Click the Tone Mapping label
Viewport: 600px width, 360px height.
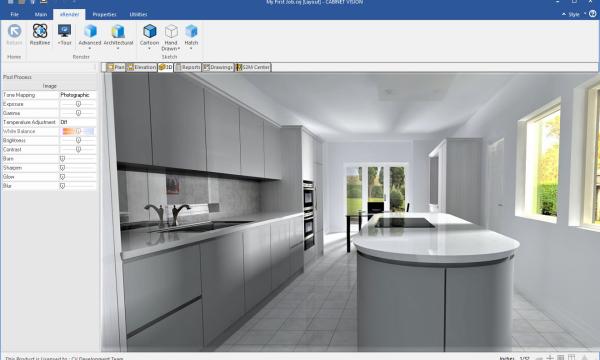point(19,95)
